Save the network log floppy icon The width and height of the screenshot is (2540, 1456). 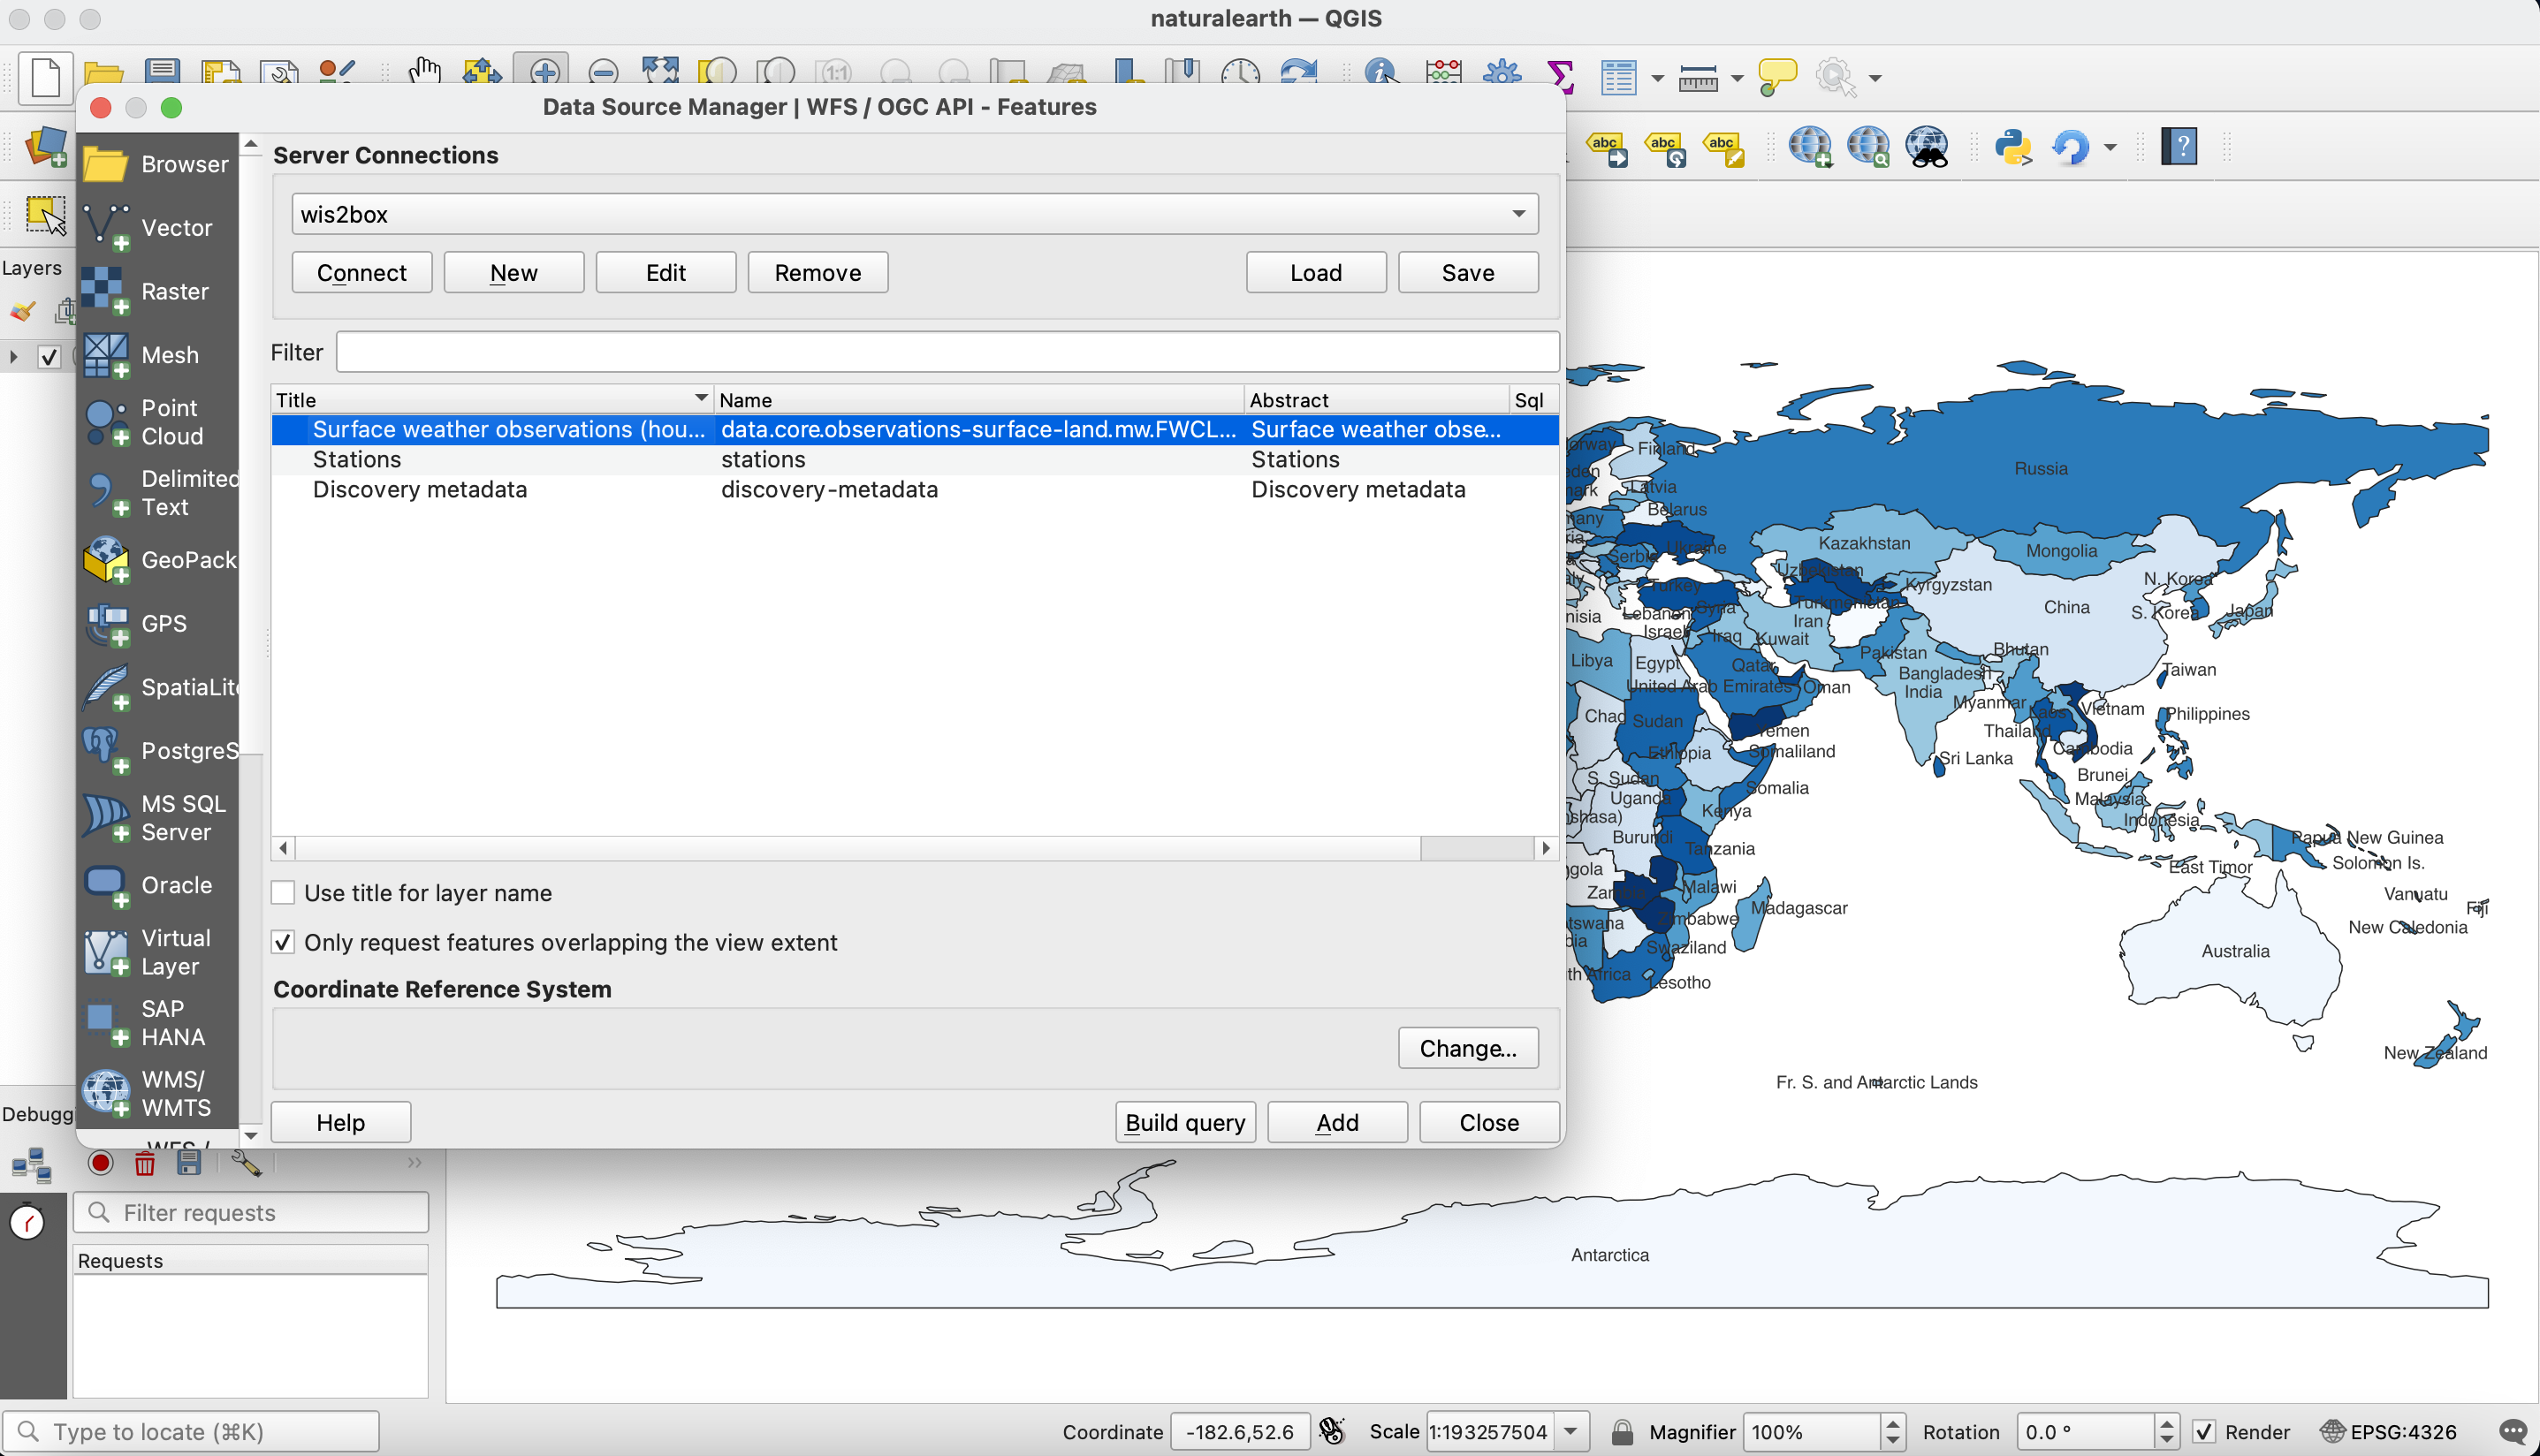pyautogui.click(x=189, y=1163)
